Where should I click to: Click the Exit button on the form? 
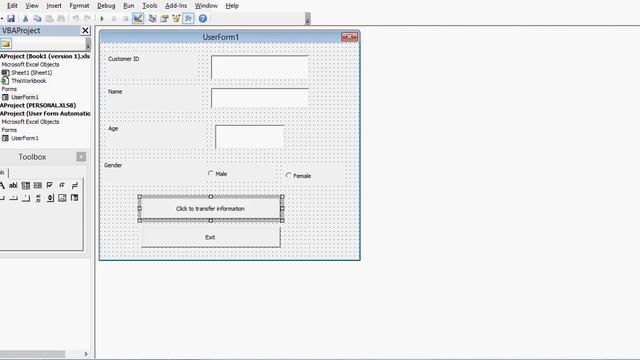(x=211, y=237)
